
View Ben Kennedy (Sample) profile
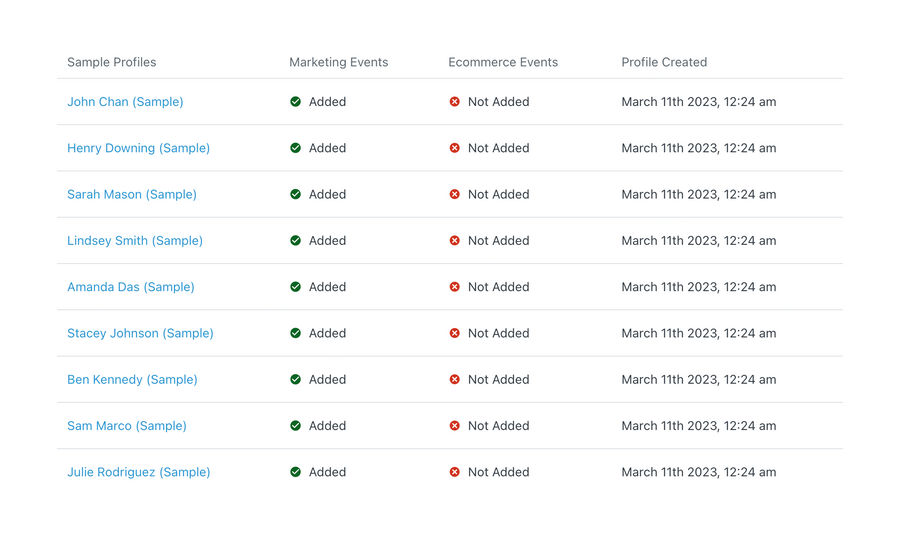pos(132,380)
